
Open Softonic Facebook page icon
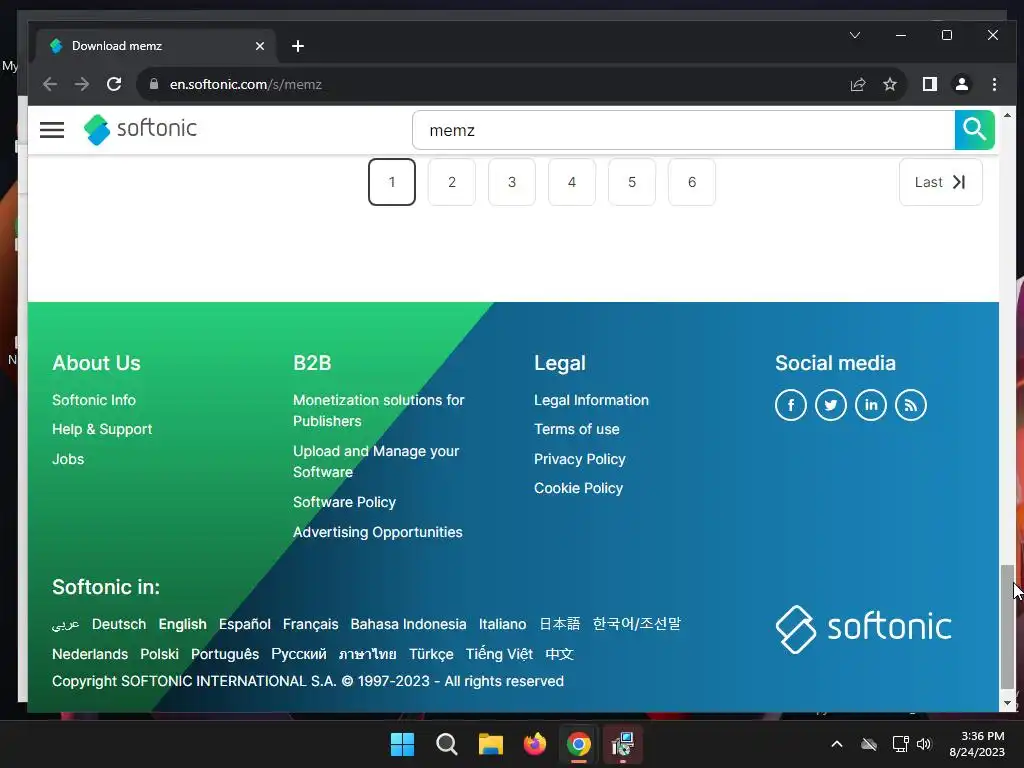790,405
